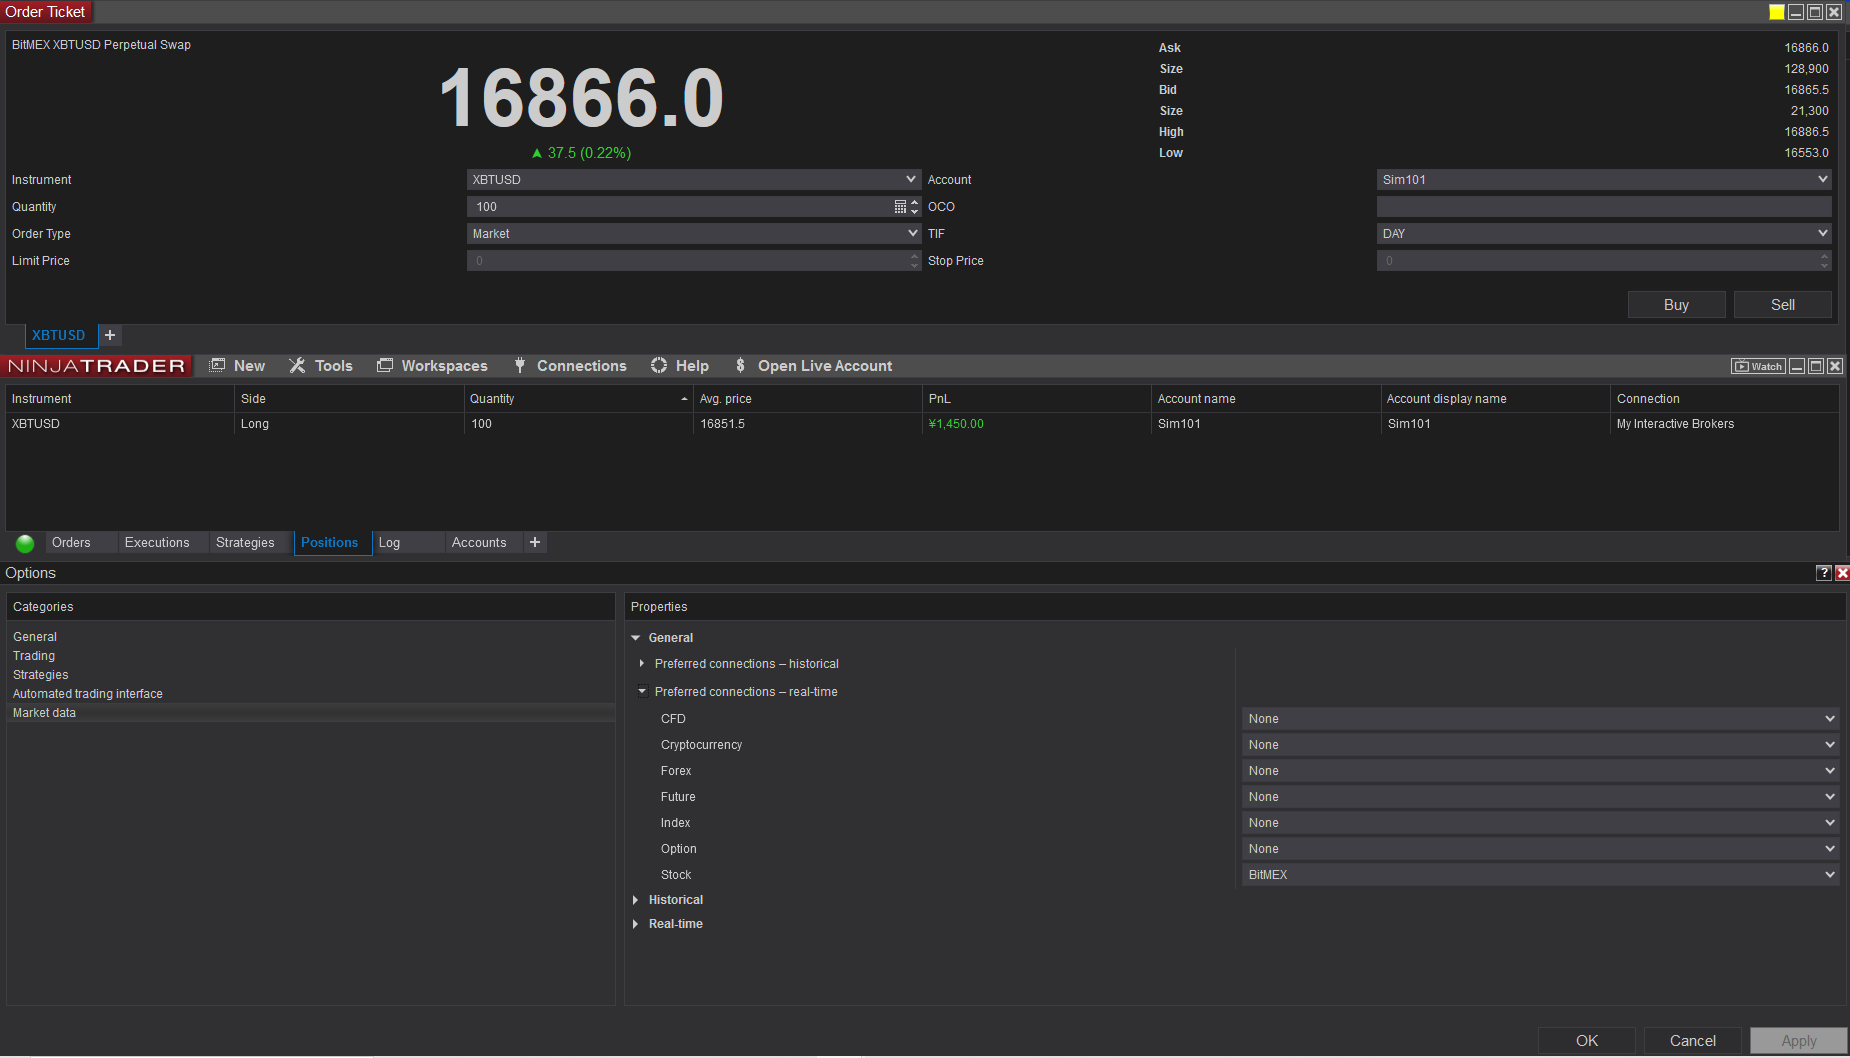Collapse Preferred connections – real-time
Viewport: 1850px width, 1058px height.
(642, 691)
